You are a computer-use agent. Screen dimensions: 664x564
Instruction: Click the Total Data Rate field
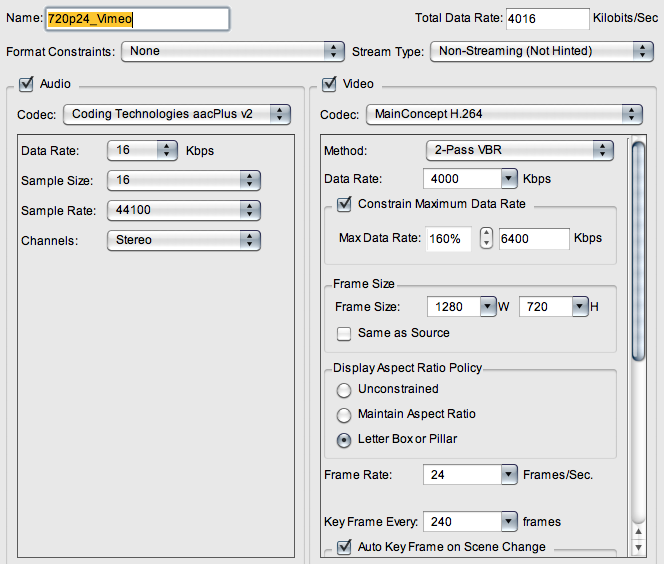click(x=547, y=19)
